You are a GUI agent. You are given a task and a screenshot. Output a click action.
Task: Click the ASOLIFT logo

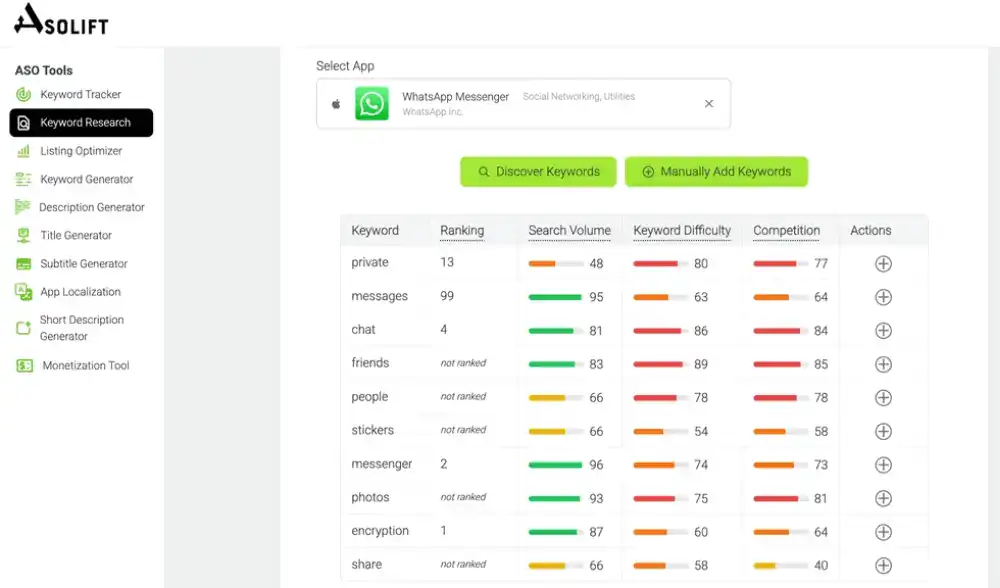62,19
